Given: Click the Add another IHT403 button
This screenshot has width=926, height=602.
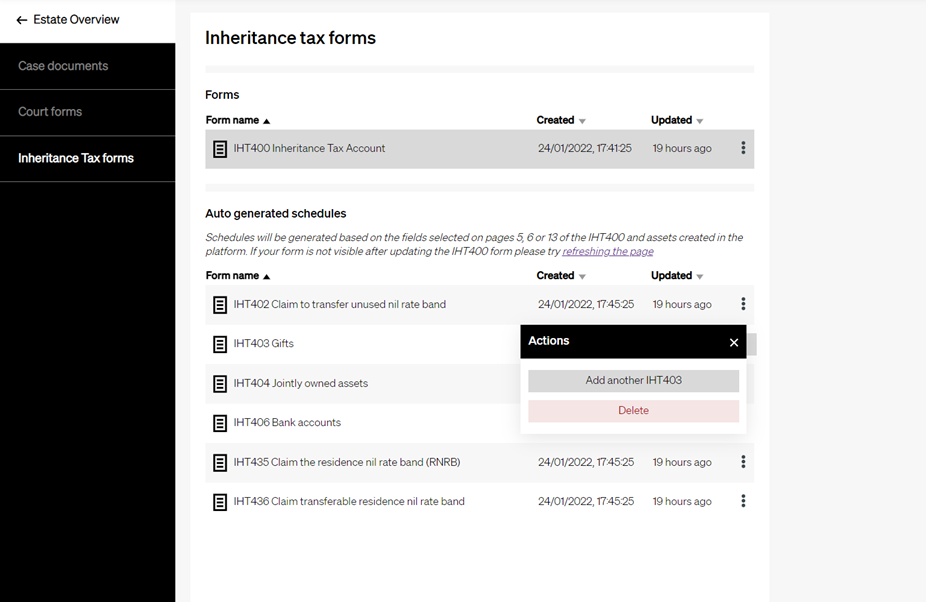Looking at the screenshot, I should click(x=633, y=381).
